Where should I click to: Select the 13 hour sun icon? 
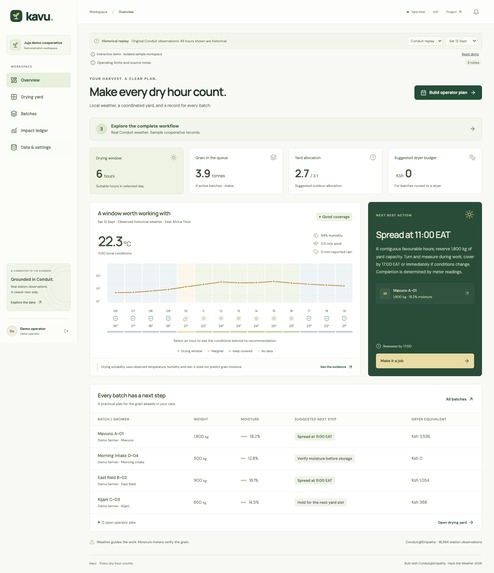[239, 319]
